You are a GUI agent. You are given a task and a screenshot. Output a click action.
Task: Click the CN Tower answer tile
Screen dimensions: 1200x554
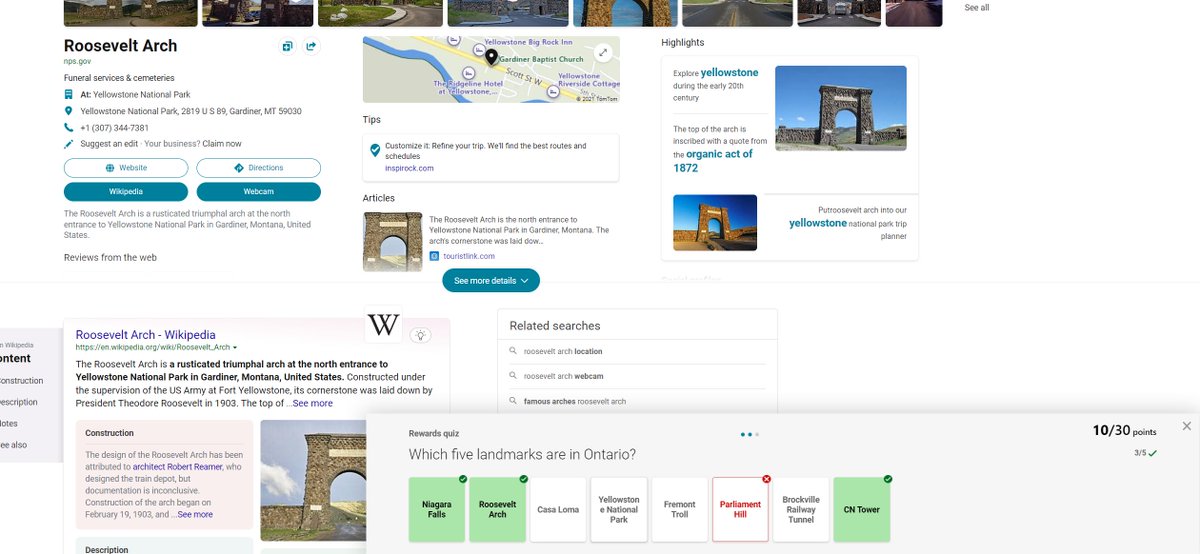click(861, 510)
